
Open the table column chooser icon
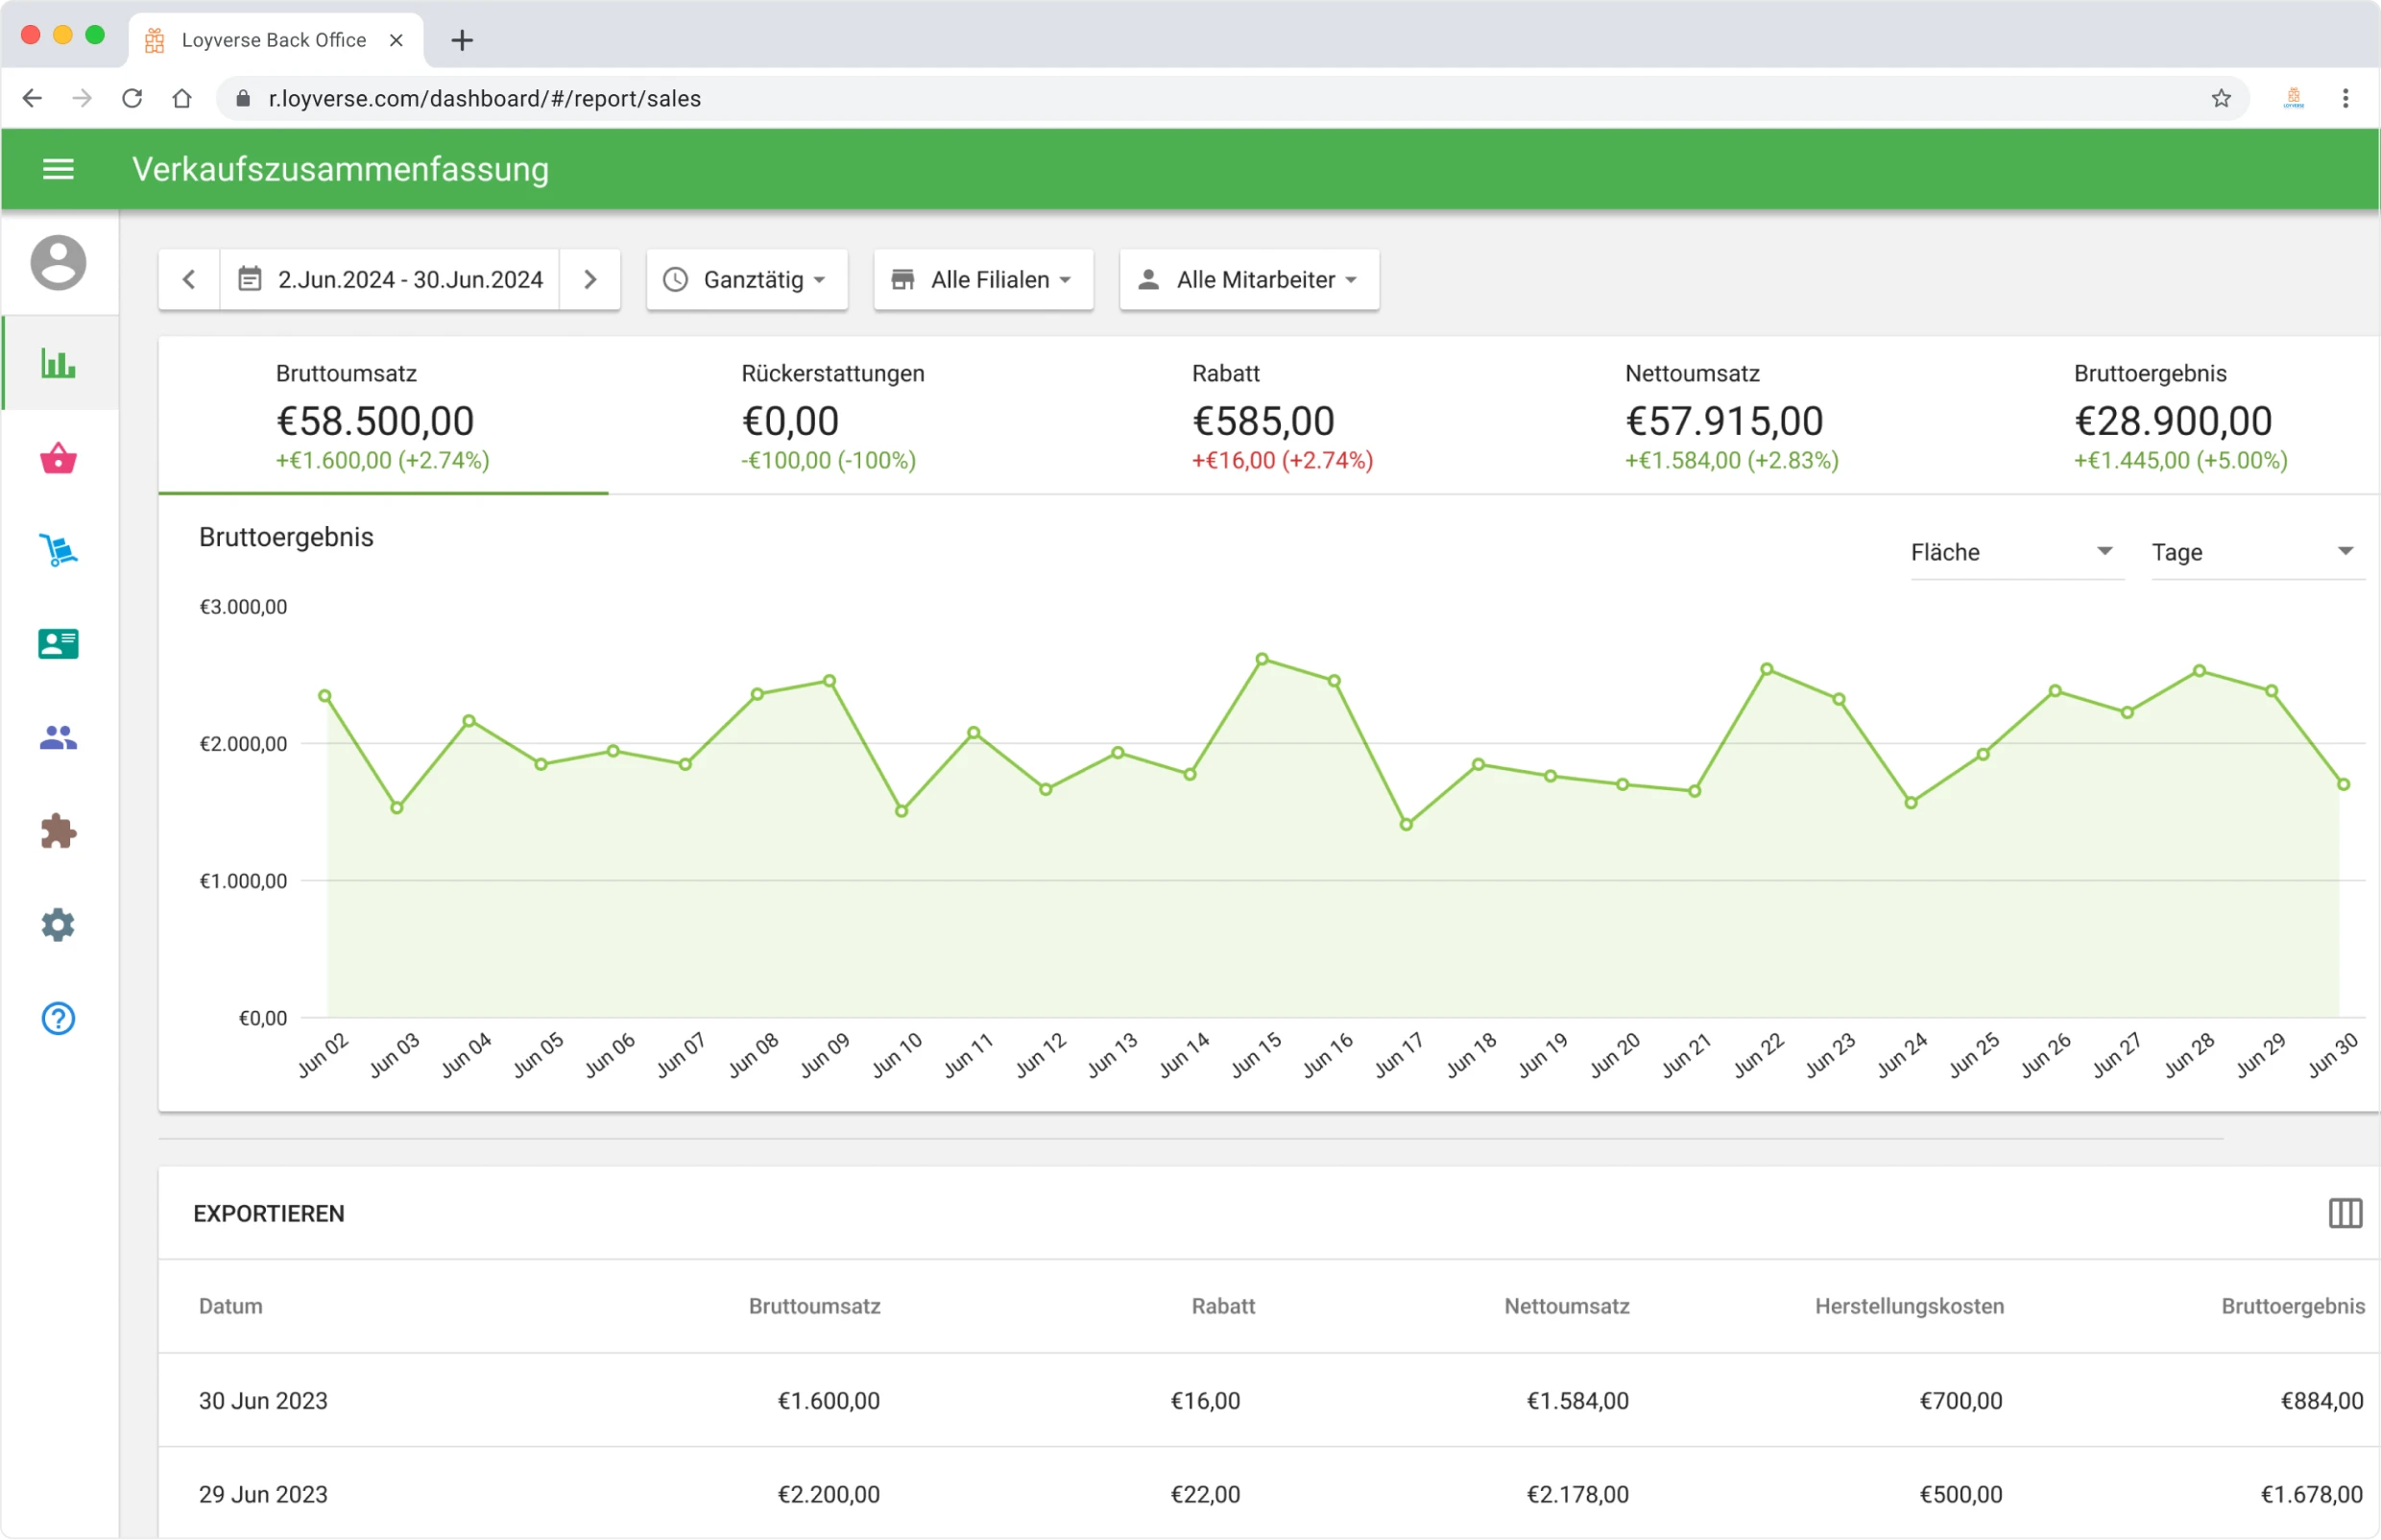pyautogui.click(x=2345, y=1213)
